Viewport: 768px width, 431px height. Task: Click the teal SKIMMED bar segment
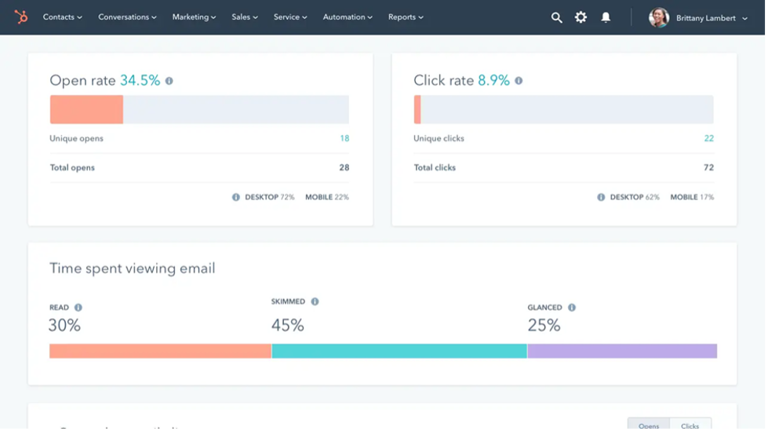401,352
